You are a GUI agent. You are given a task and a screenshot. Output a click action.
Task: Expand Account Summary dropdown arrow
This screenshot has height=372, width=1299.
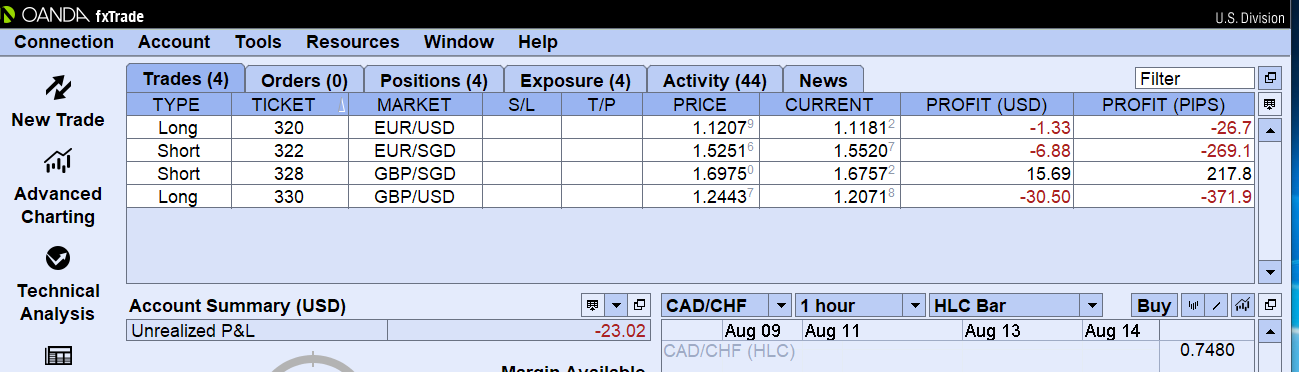616,305
